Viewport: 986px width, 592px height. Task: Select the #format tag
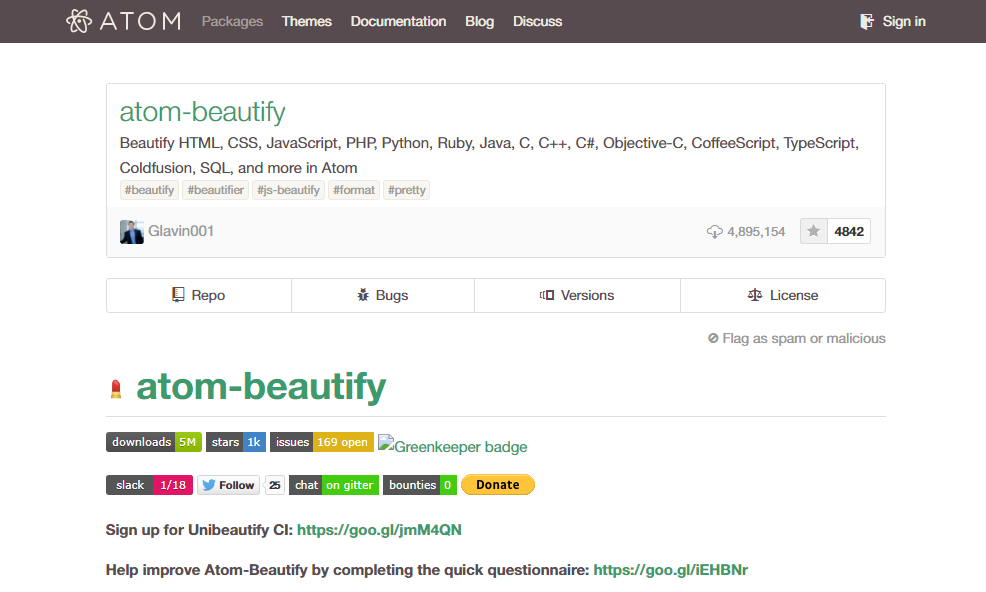click(x=354, y=190)
